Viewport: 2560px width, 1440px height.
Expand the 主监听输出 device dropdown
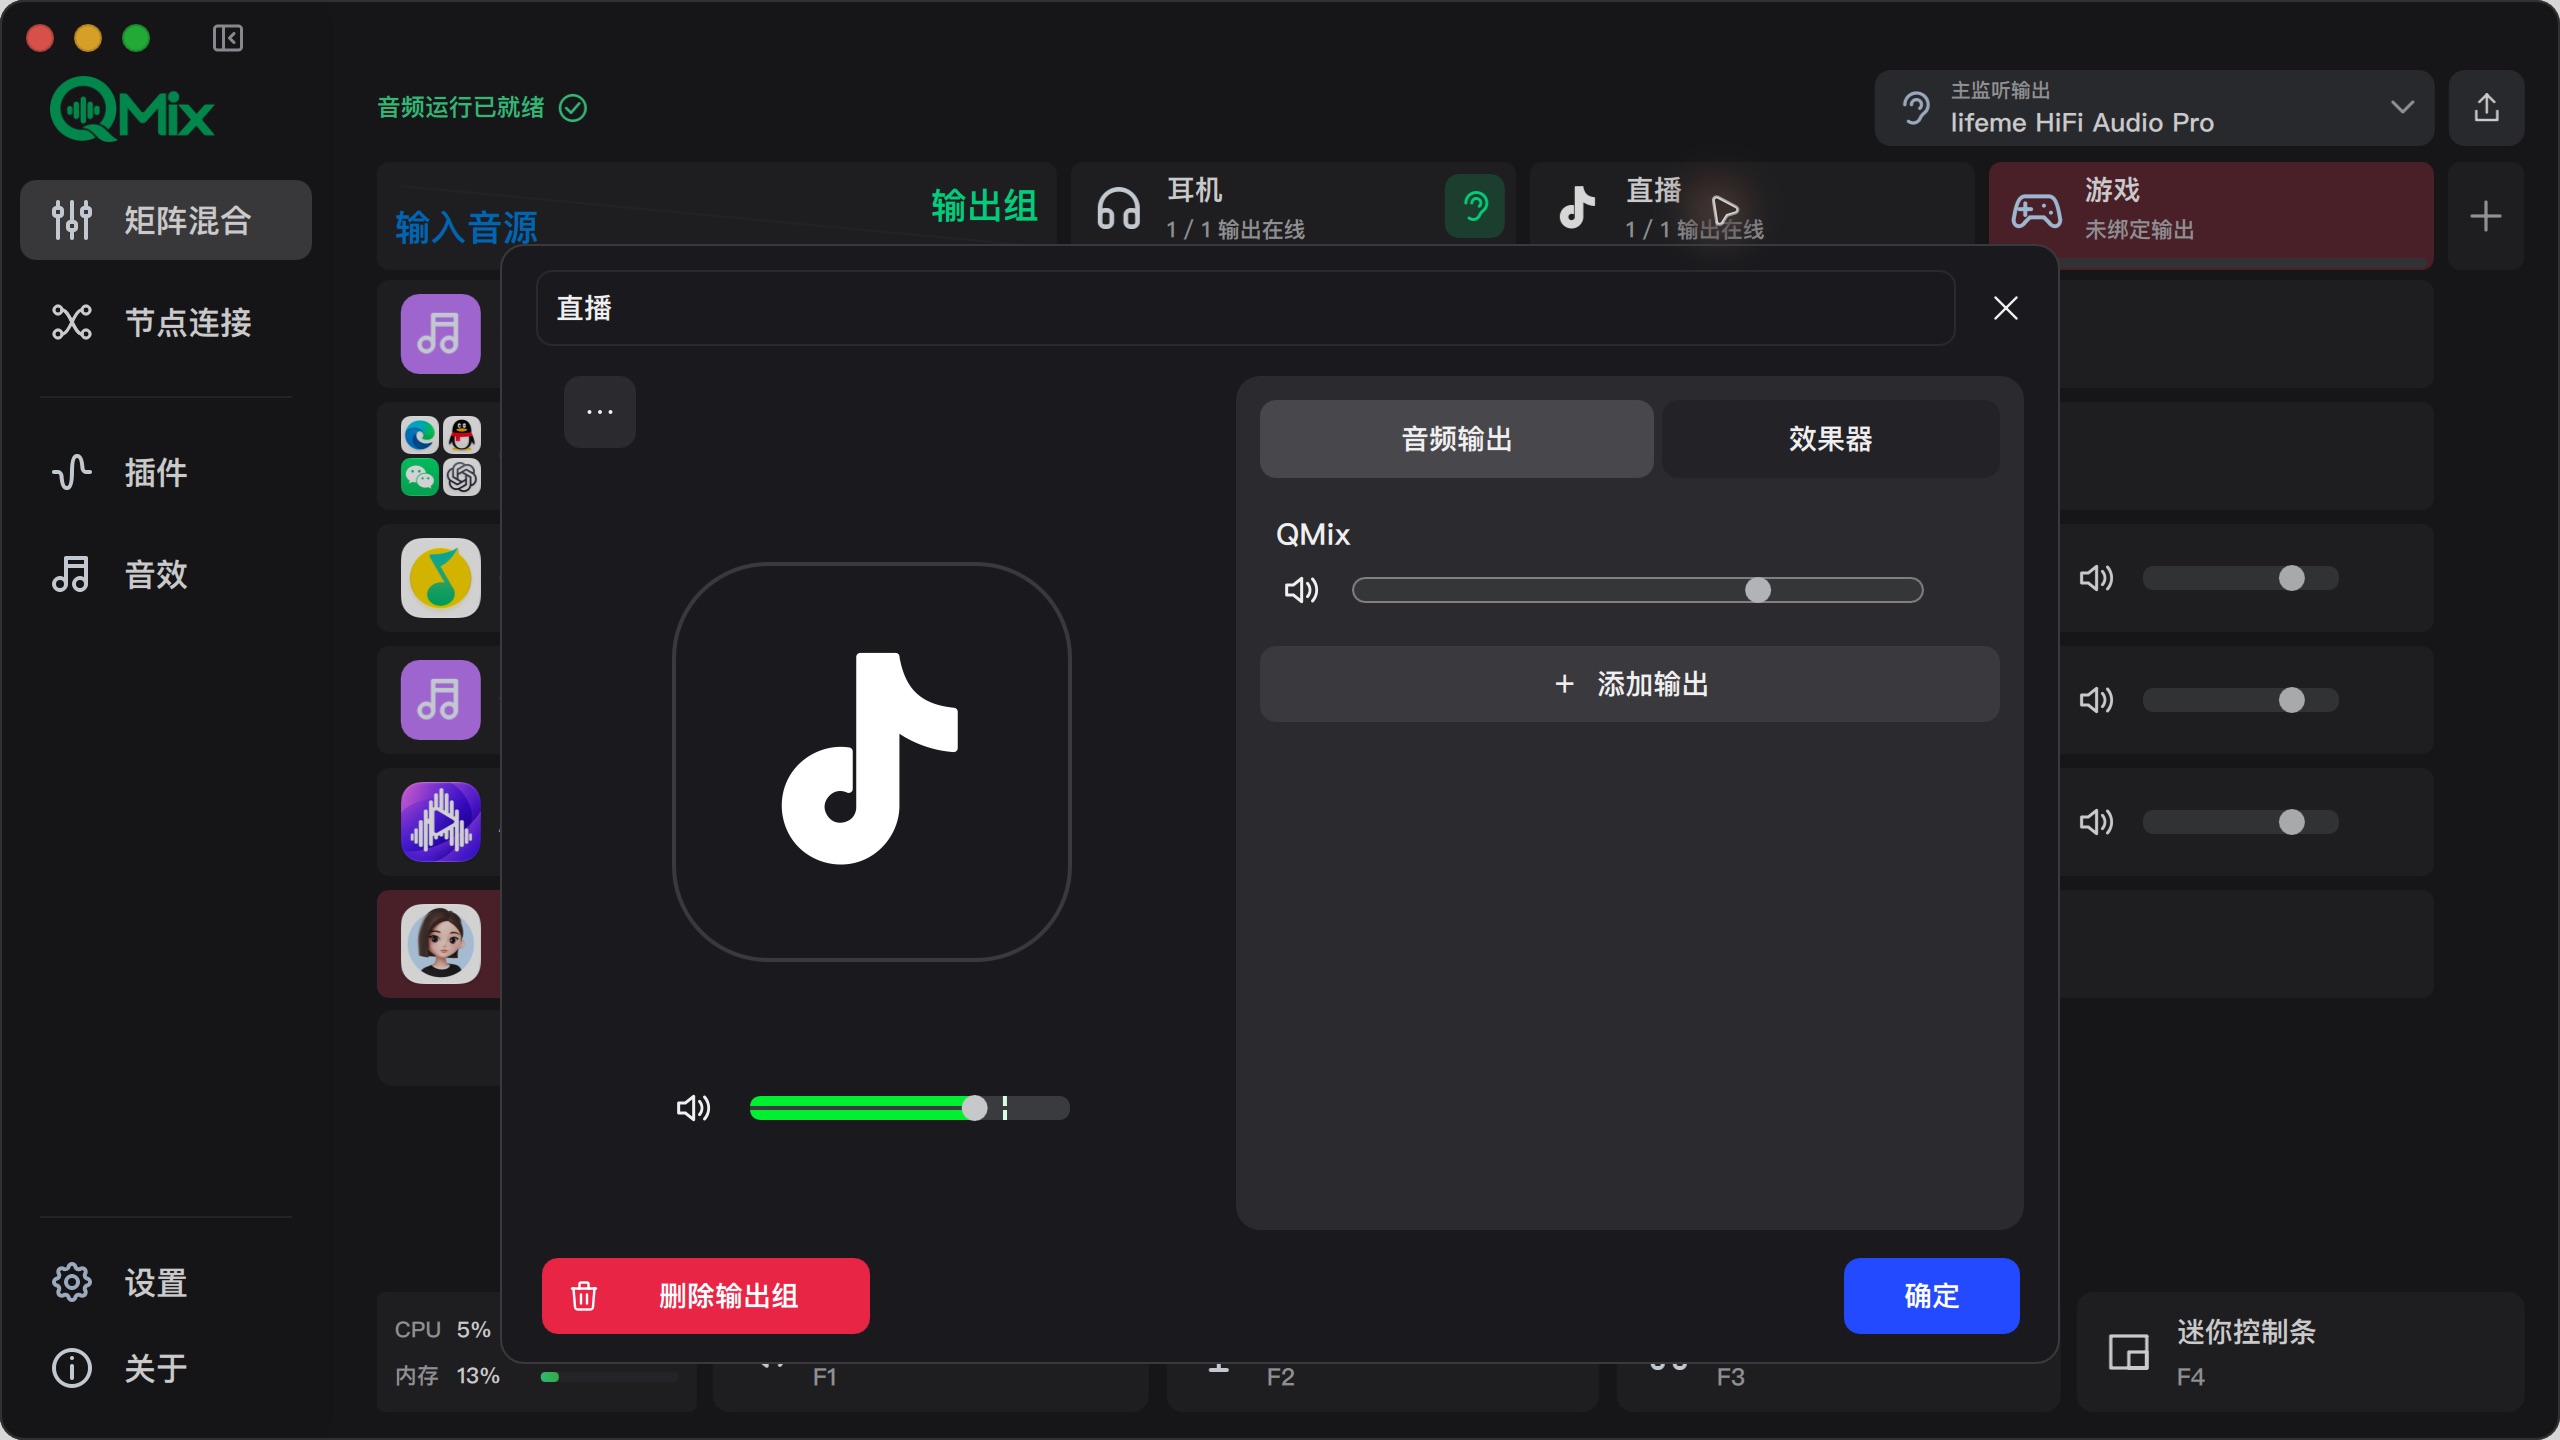coord(2154,108)
